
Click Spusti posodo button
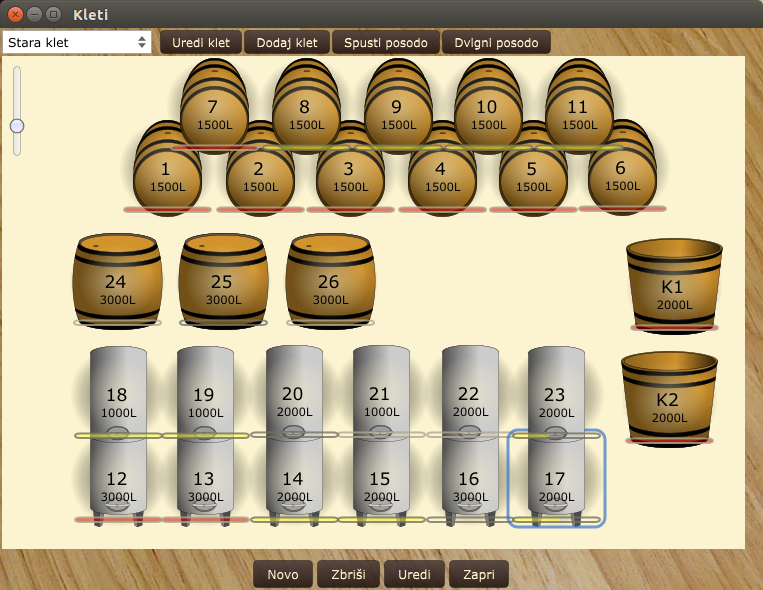pyautogui.click(x=386, y=42)
